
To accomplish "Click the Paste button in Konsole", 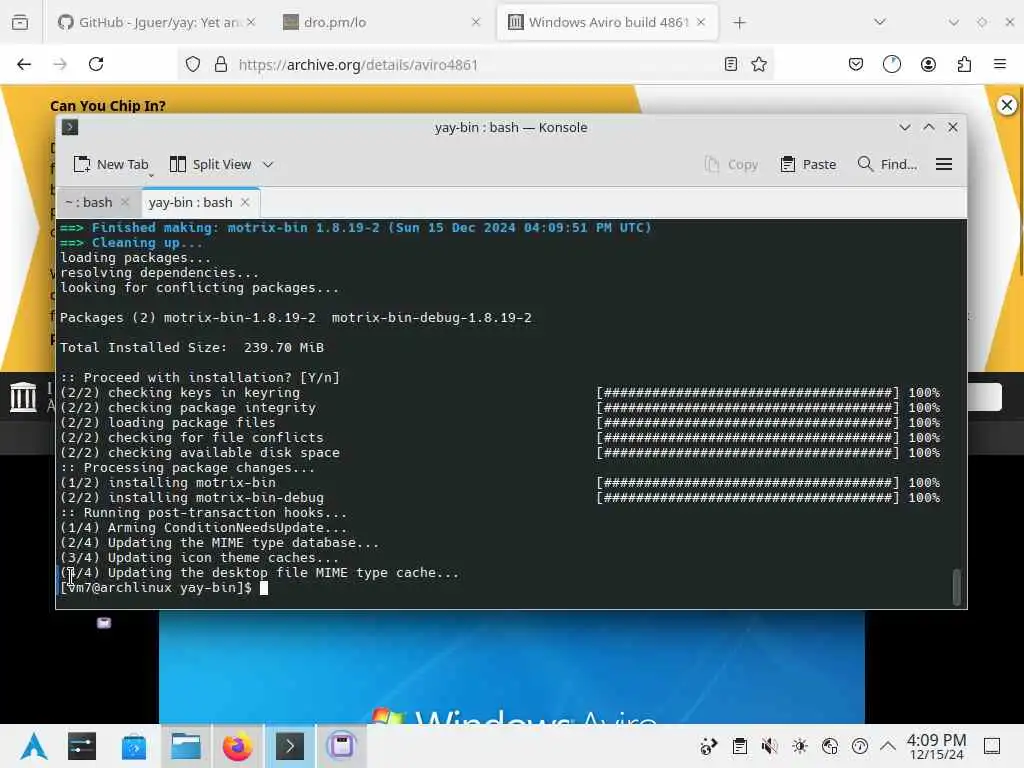I will [808, 165].
